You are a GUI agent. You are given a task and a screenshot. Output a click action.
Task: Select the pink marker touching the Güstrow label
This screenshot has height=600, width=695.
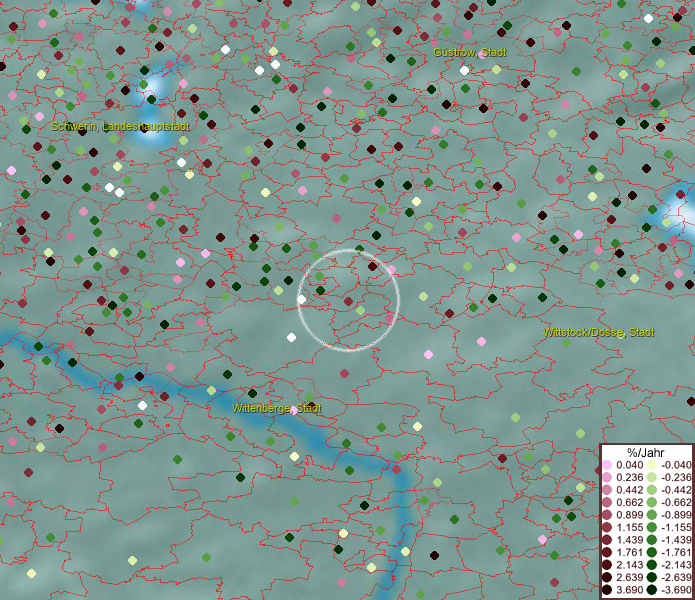coord(482,55)
